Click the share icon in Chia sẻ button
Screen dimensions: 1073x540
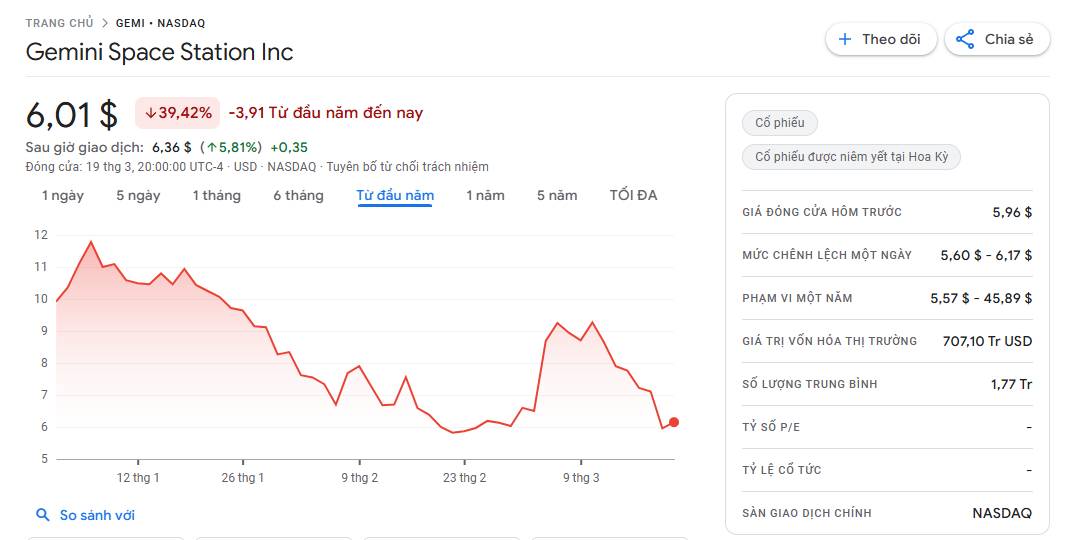point(965,40)
